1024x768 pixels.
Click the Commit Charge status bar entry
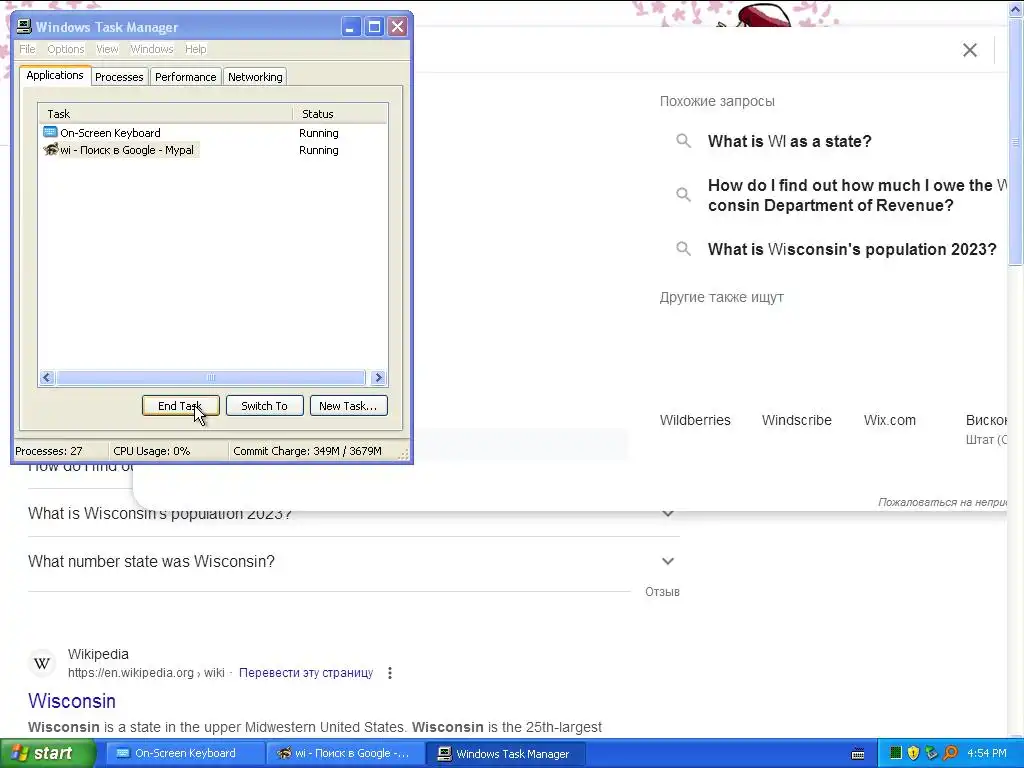(x=308, y=451)
